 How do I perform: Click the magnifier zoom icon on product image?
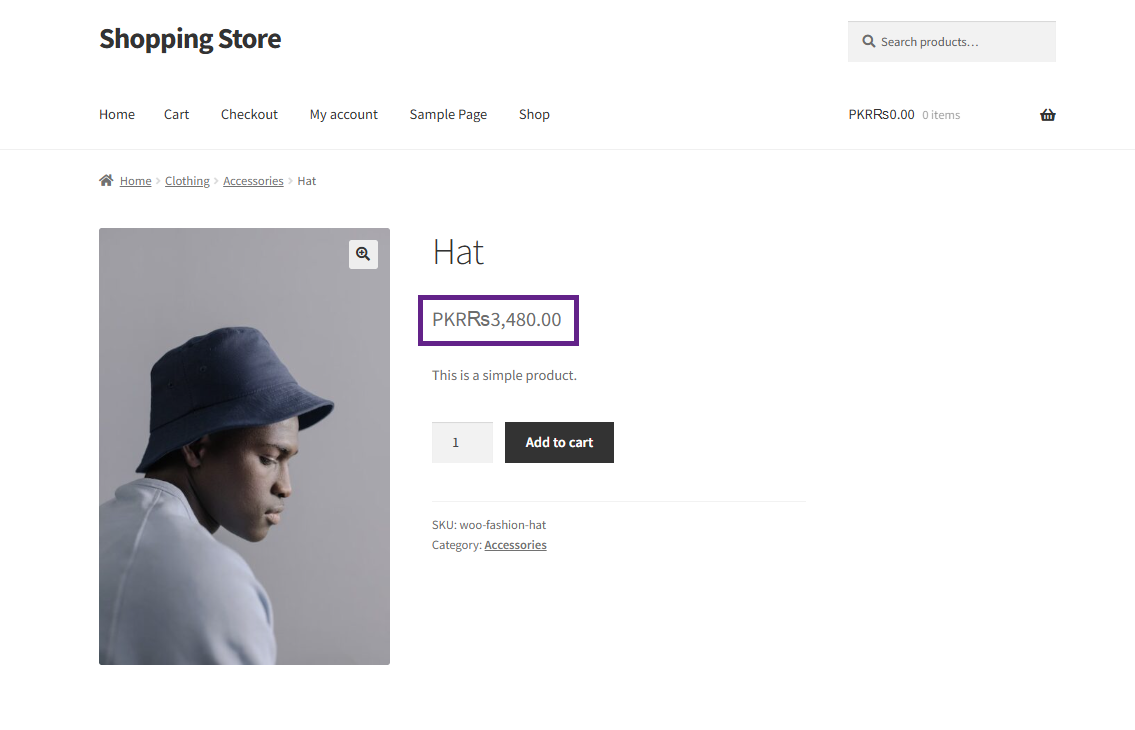tap(363, 254)
